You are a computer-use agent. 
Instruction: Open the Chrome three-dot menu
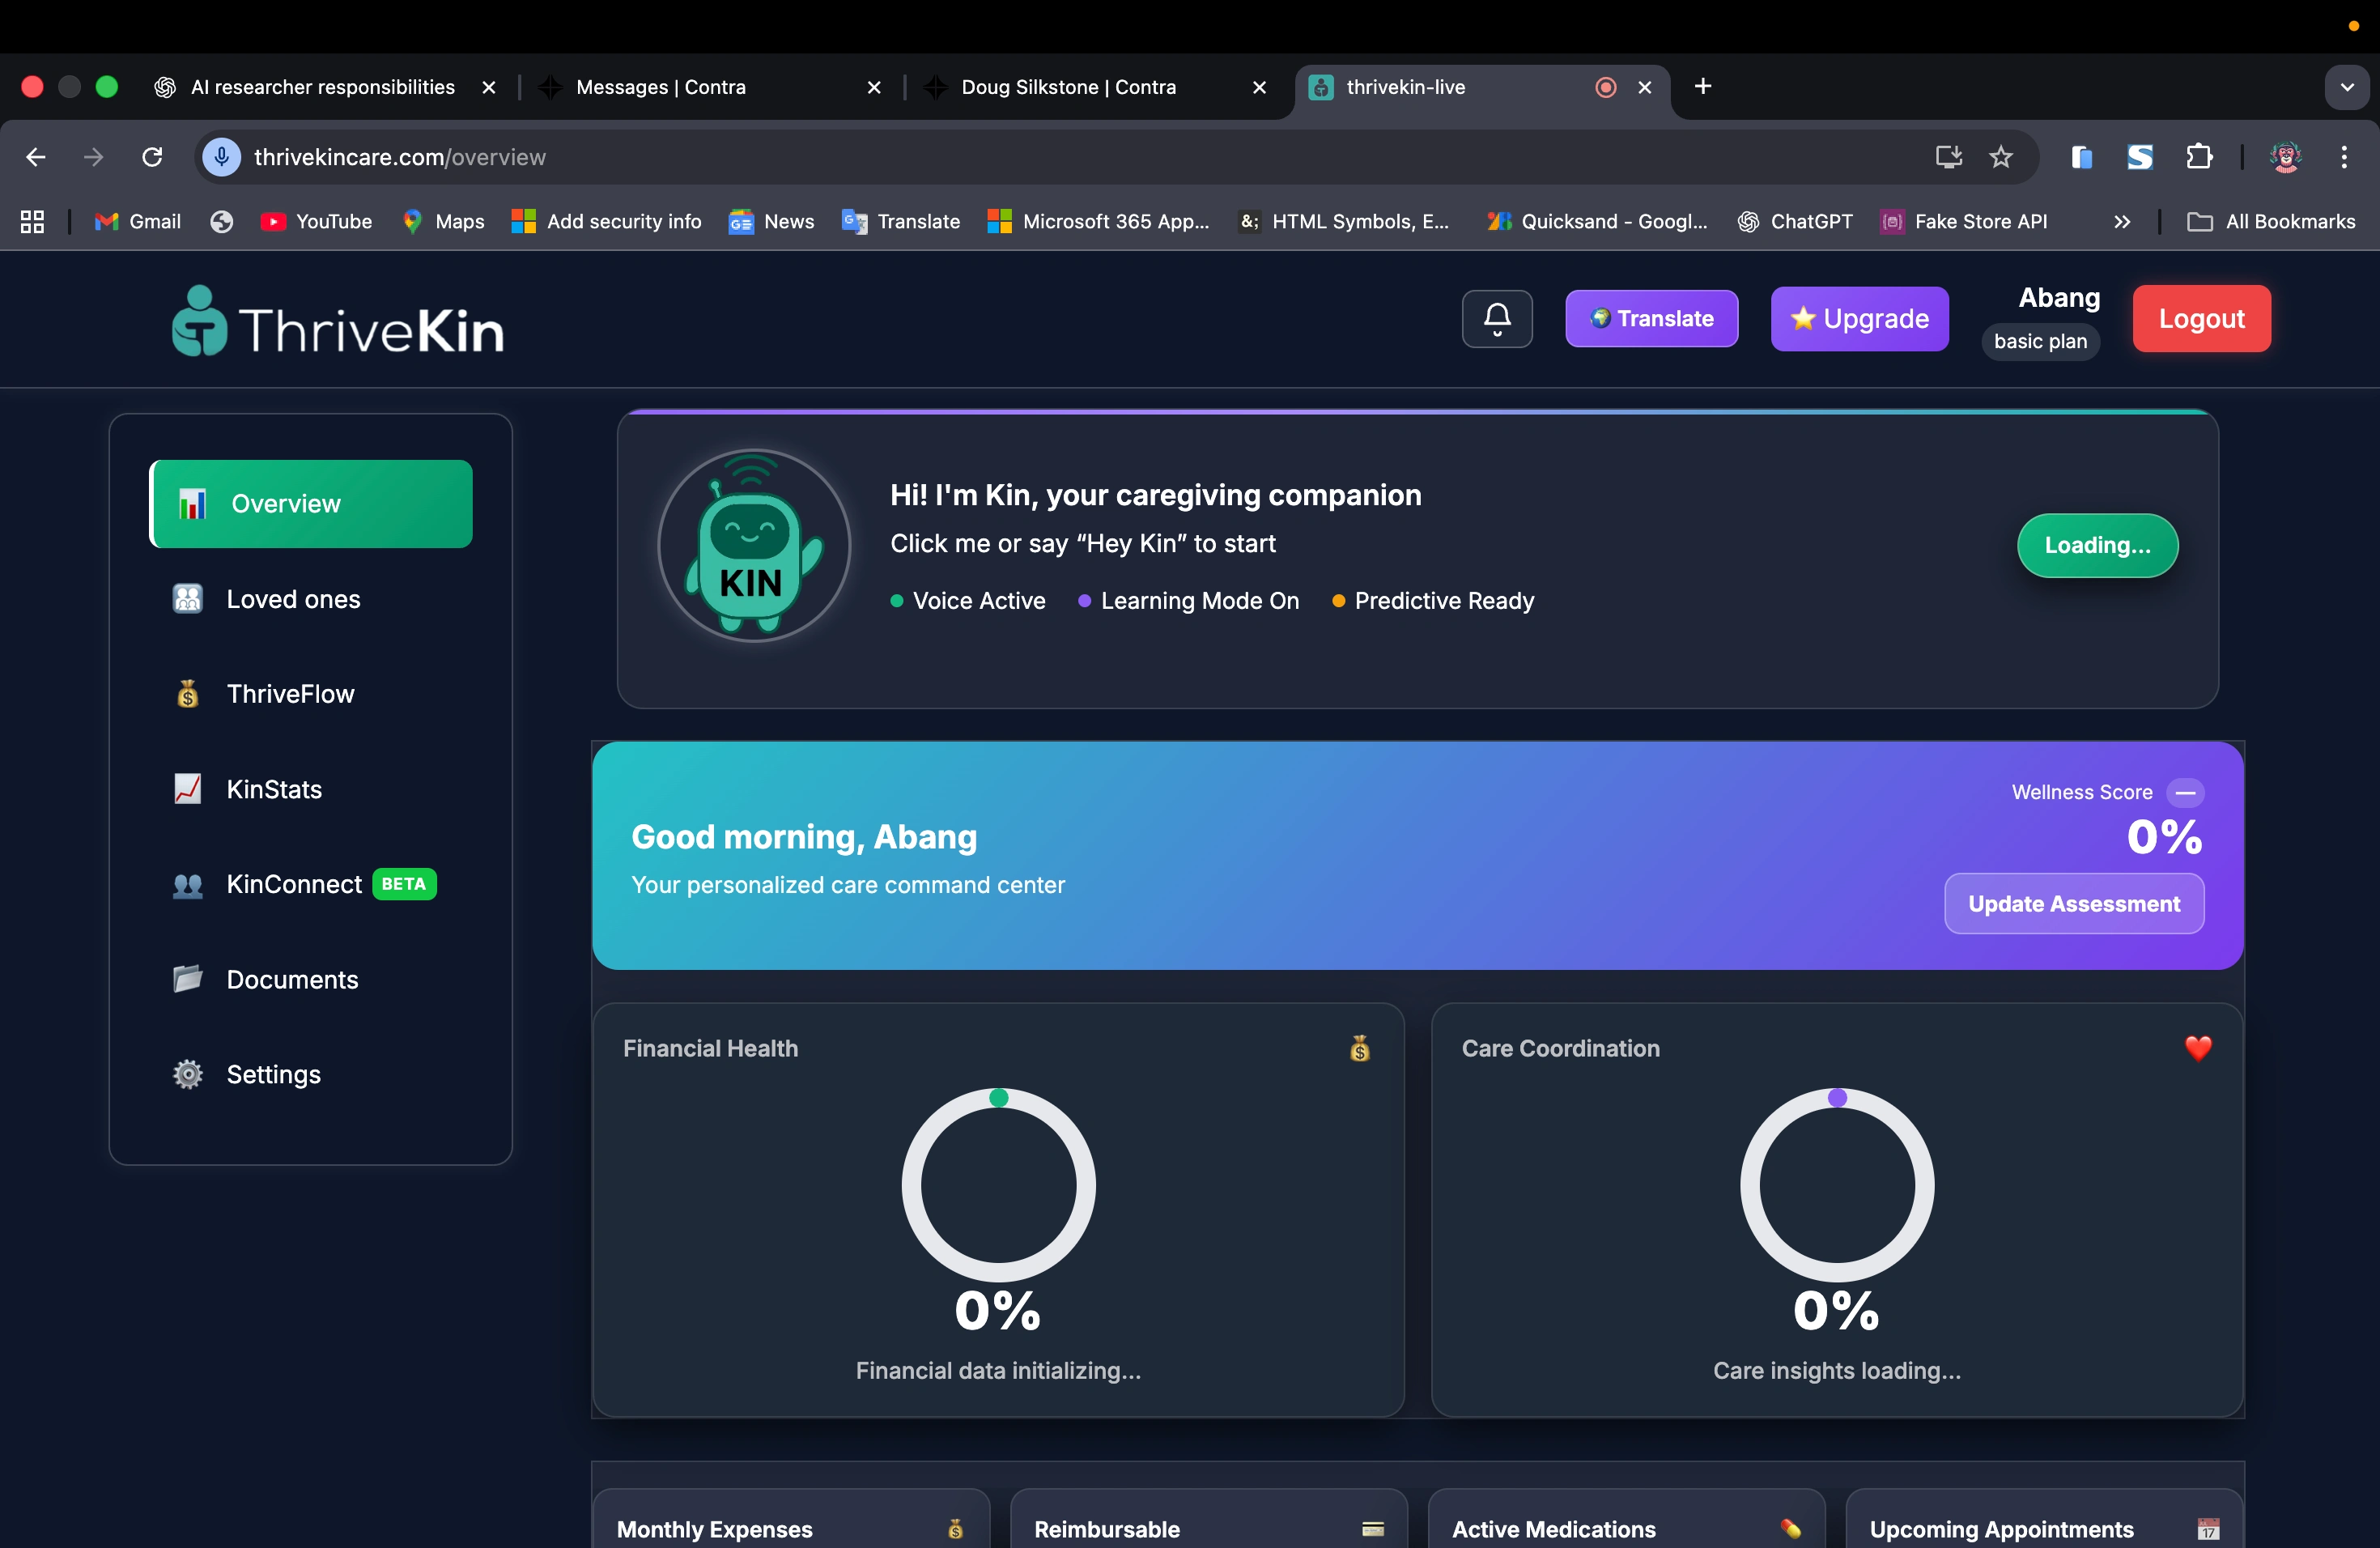click(x=2343, y=157)
